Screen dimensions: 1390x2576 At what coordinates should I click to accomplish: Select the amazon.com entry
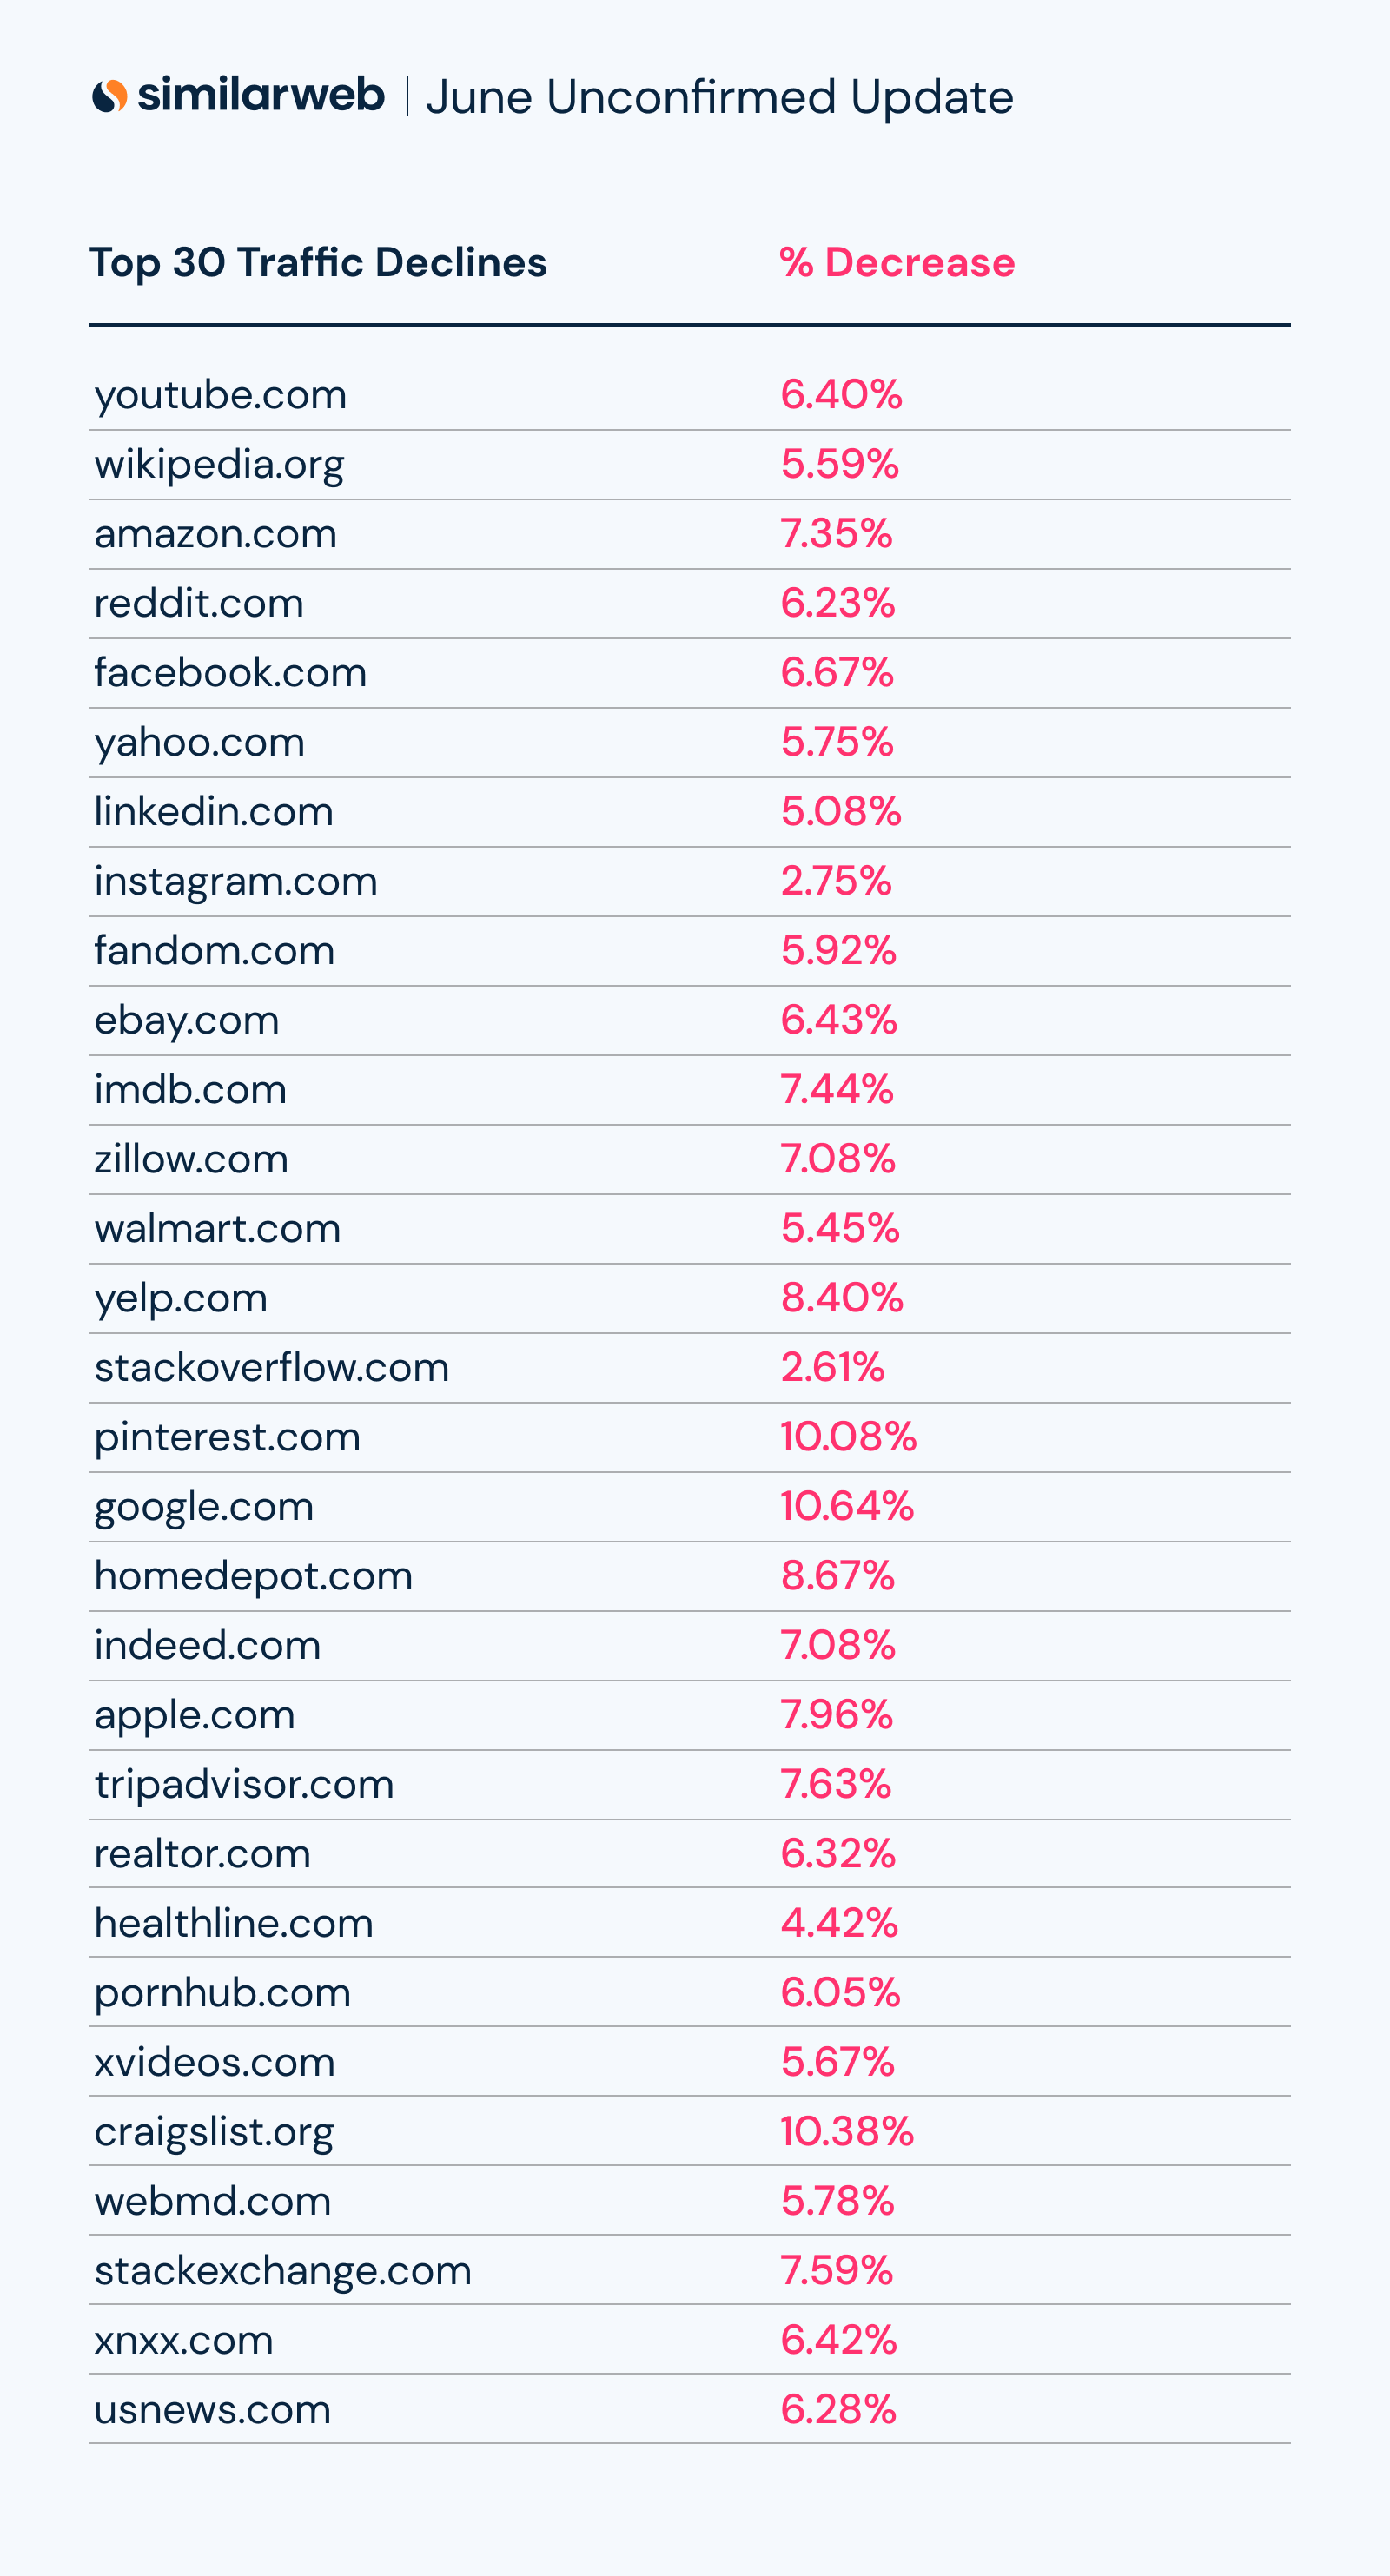(215, 534)
